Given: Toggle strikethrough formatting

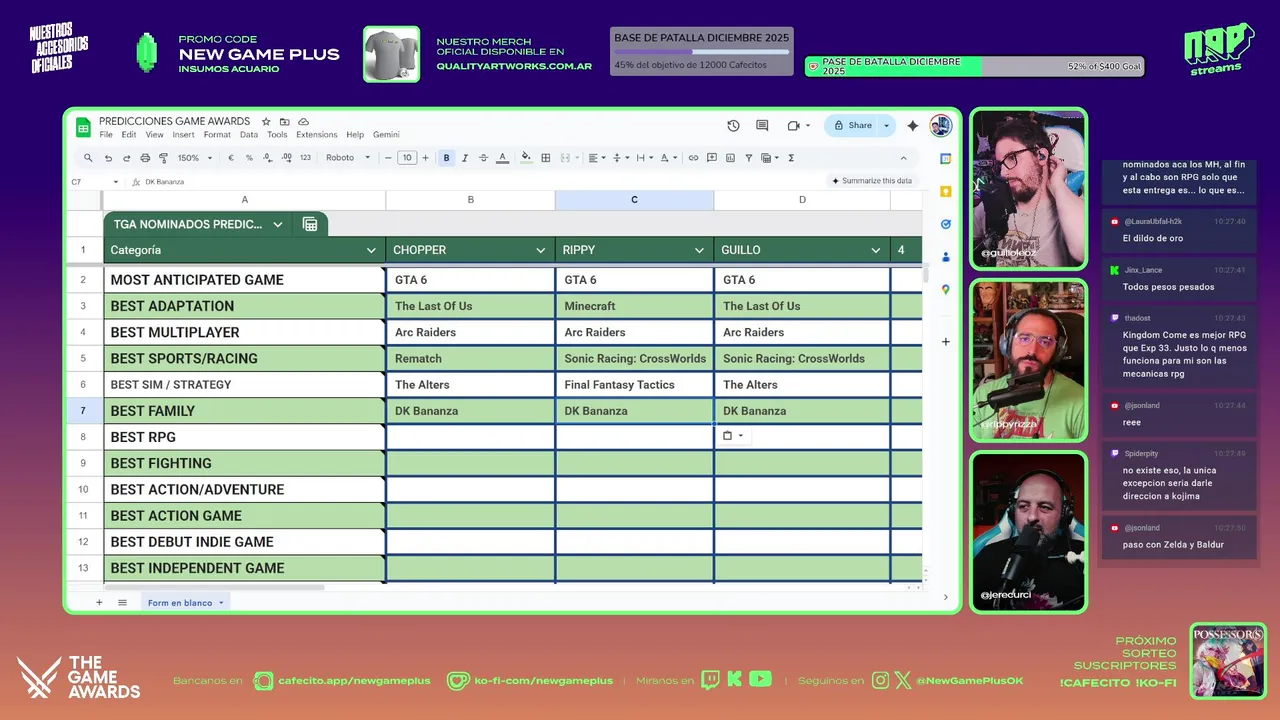Looking at the screenshot, I should click(x=483, y=158).
